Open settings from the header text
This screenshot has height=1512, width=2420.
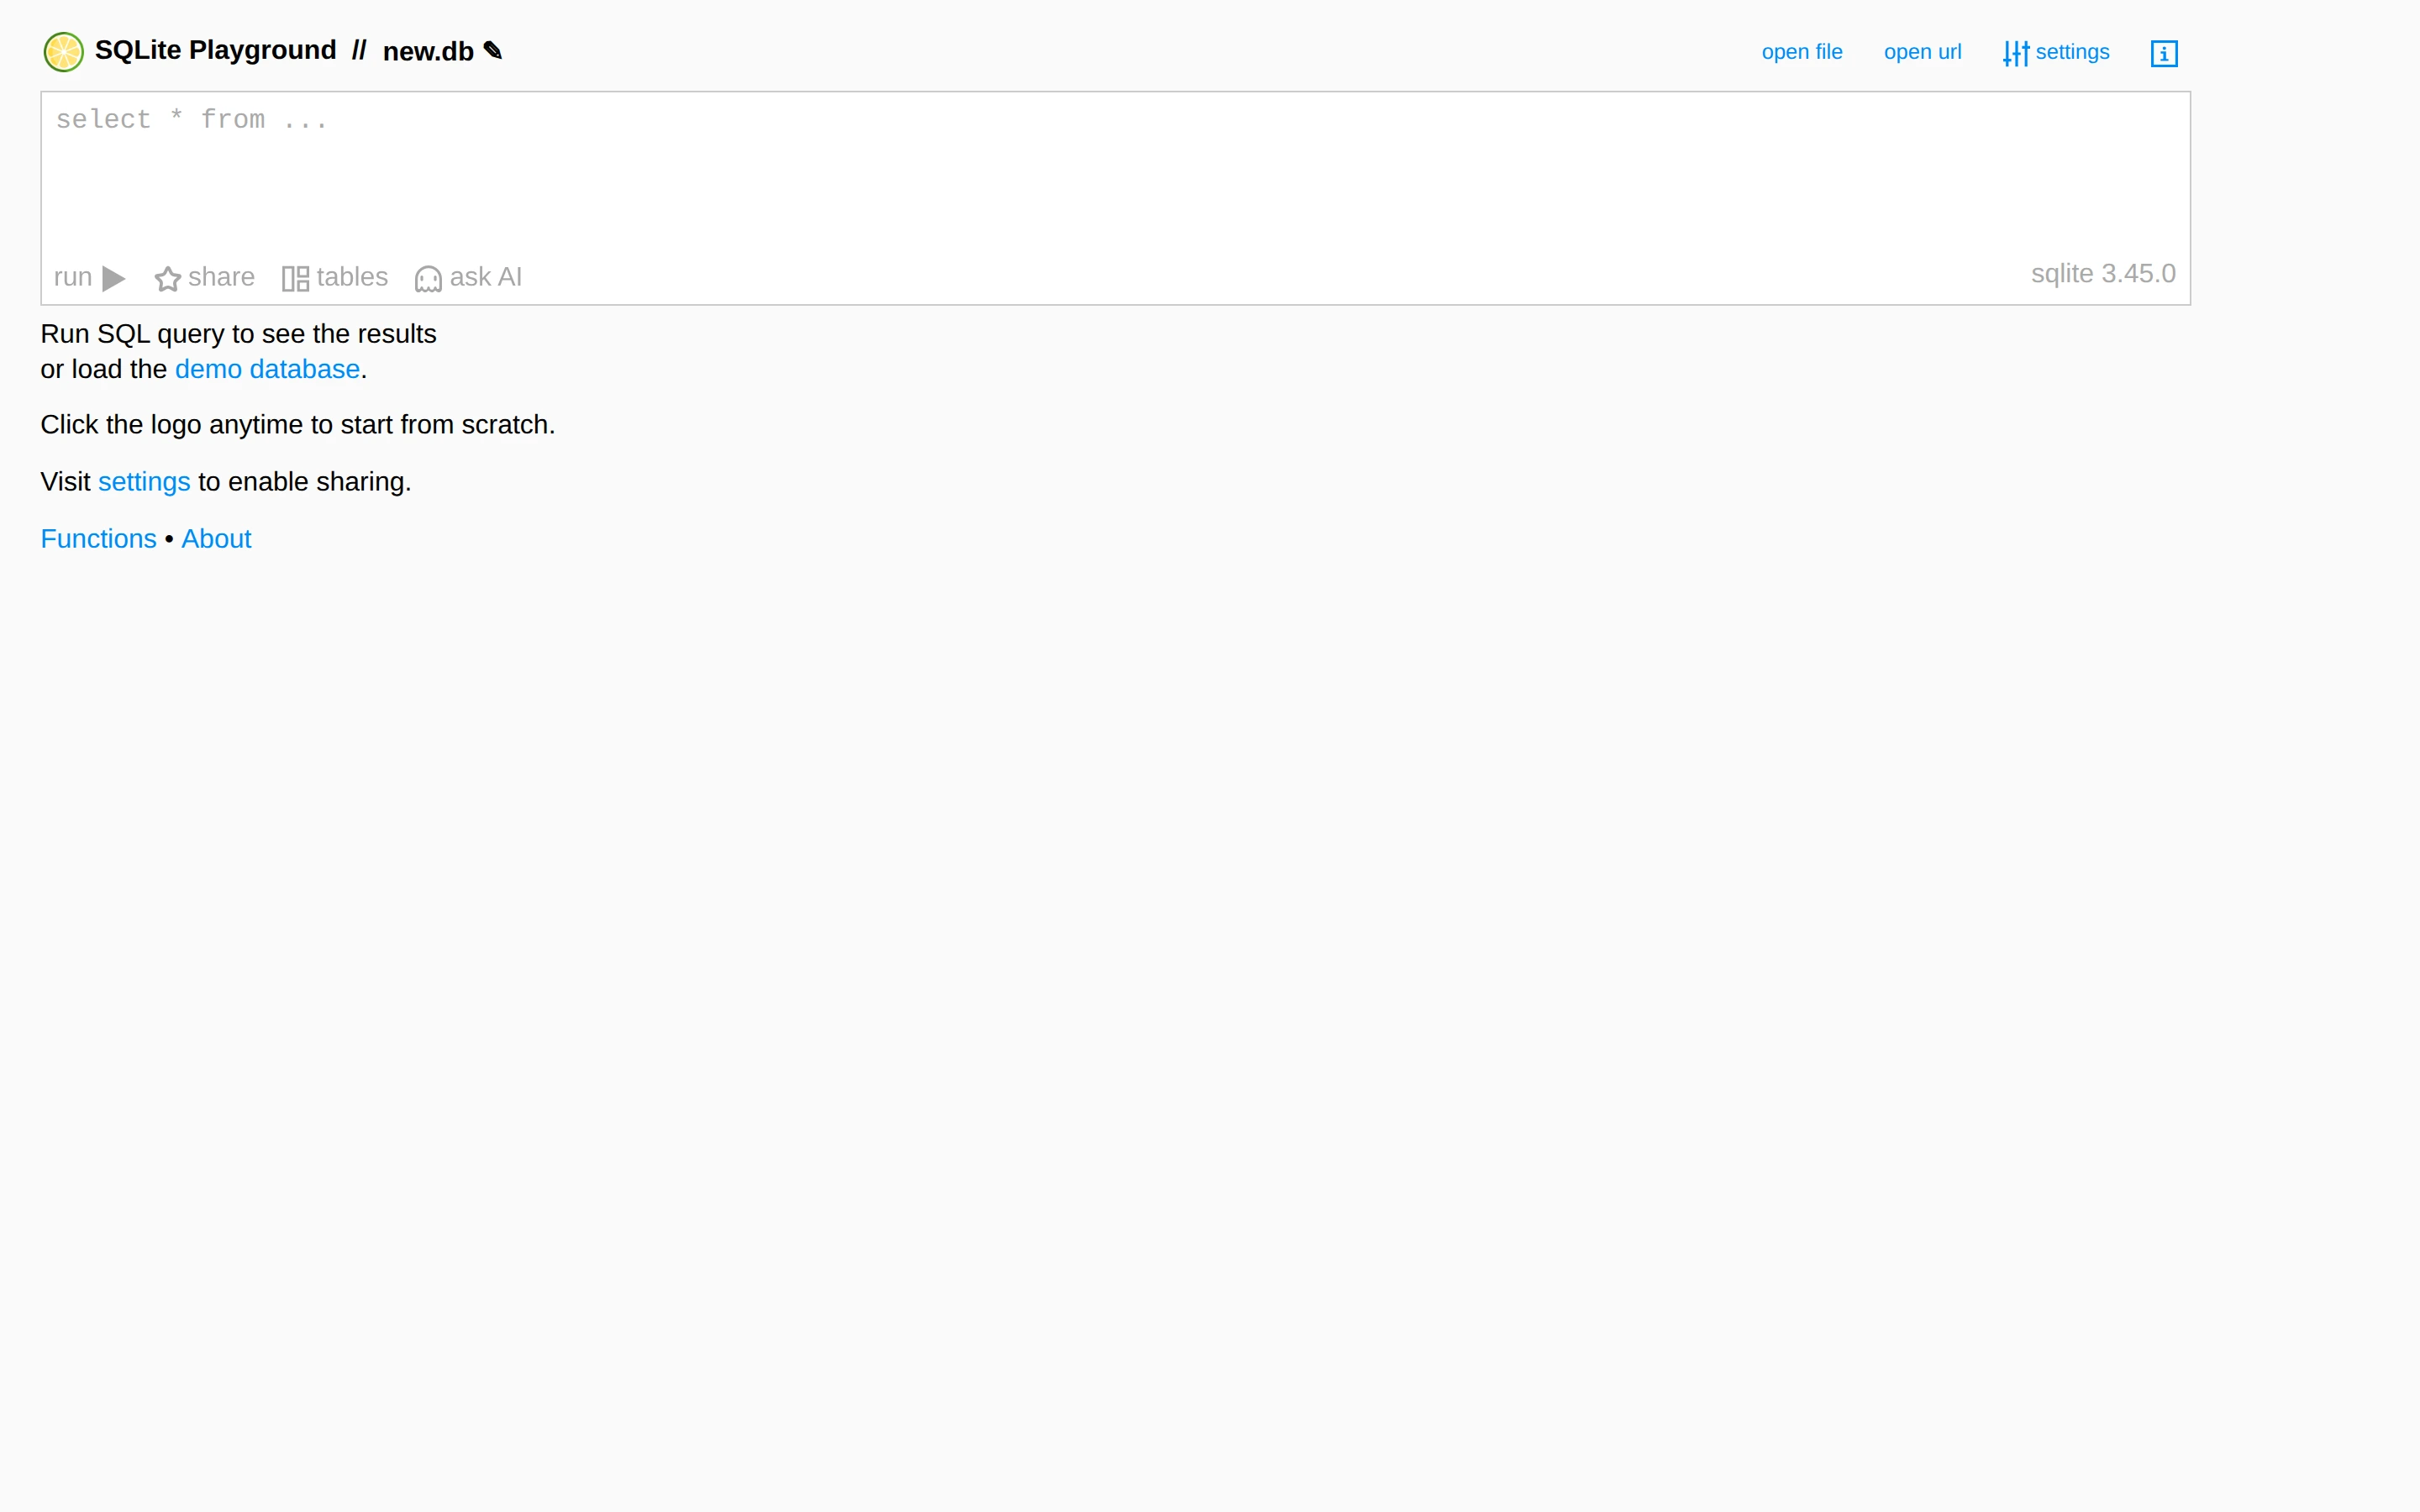2072,52
